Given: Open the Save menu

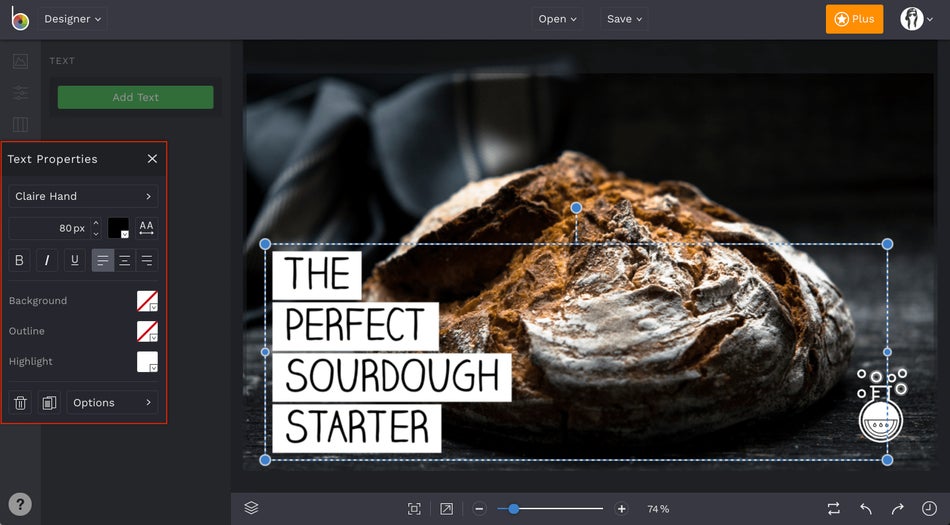Looking at the screenshot, I should point(624,19).
